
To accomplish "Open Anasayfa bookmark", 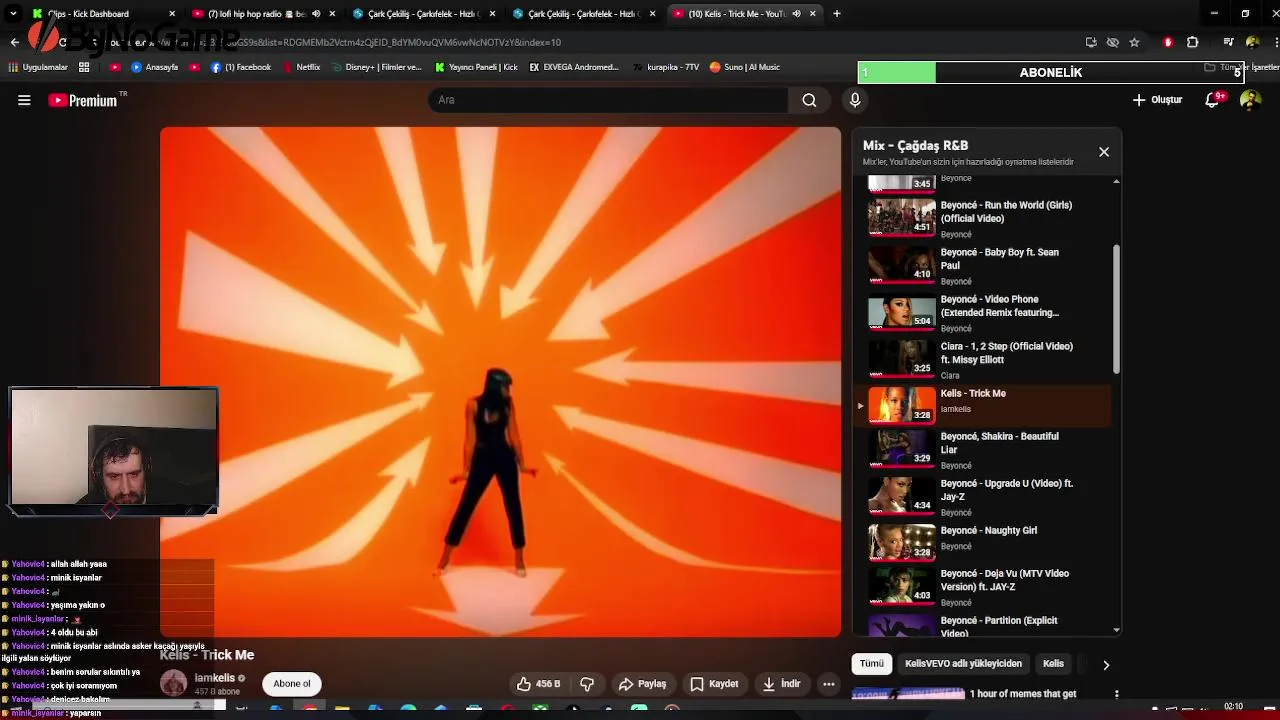I will 155,67.
